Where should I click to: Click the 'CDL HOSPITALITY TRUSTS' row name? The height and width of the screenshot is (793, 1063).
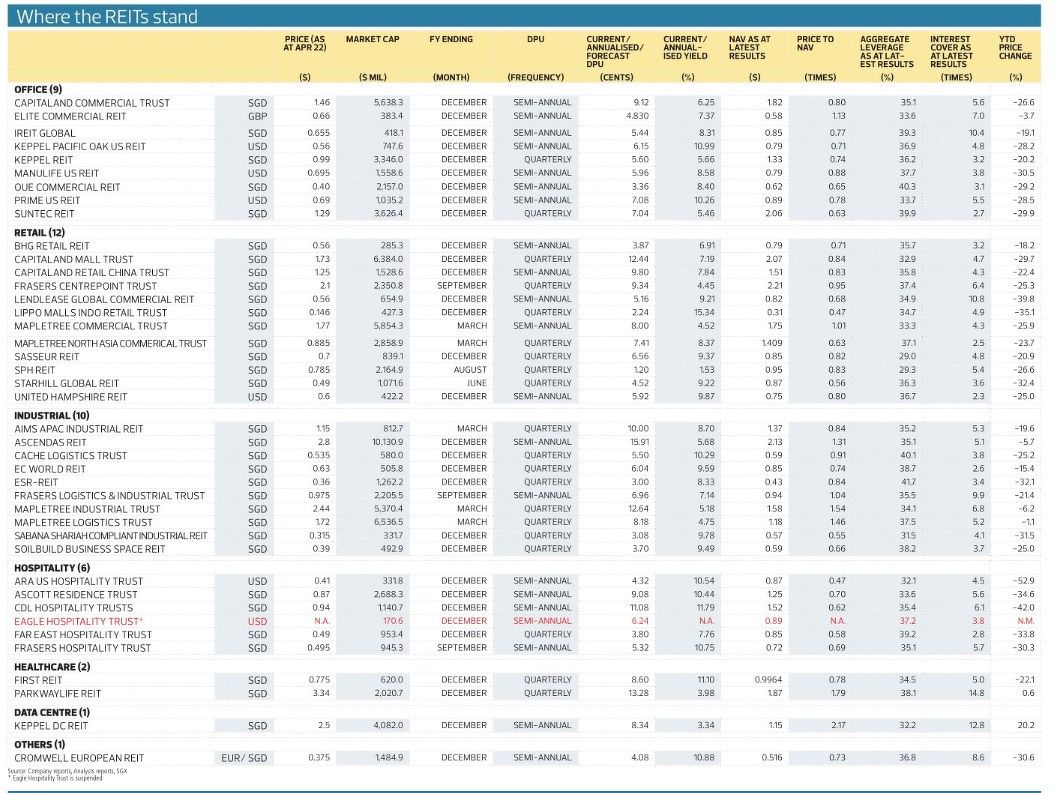coord(73,608)
